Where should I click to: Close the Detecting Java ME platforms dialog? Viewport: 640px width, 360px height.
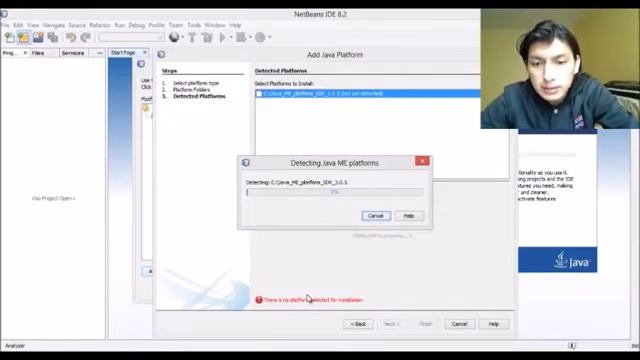click(x=422, y=161)
